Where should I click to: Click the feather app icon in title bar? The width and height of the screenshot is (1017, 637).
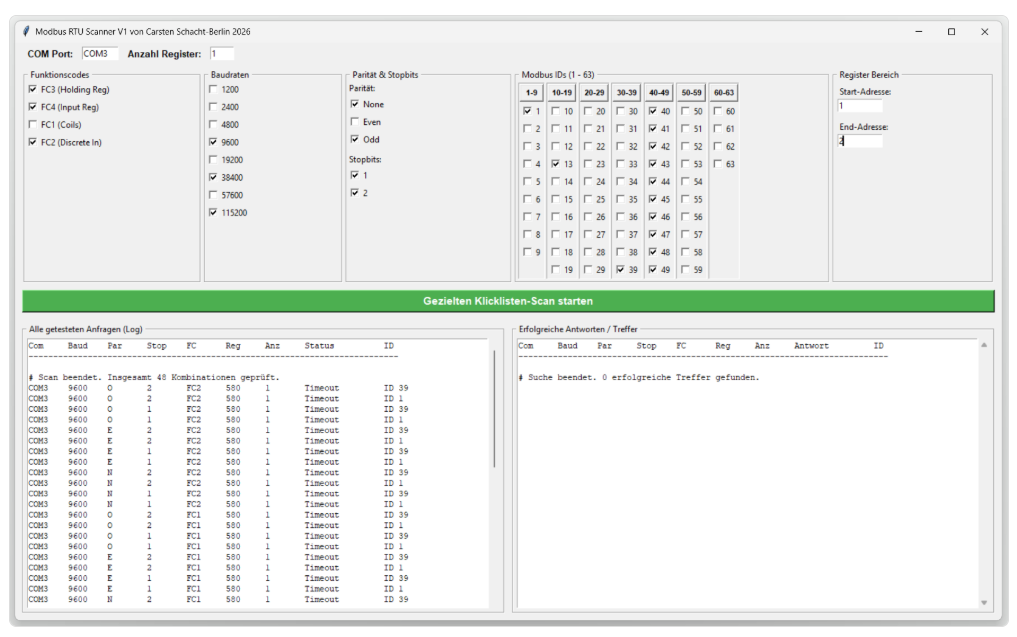tap(26, 31)
